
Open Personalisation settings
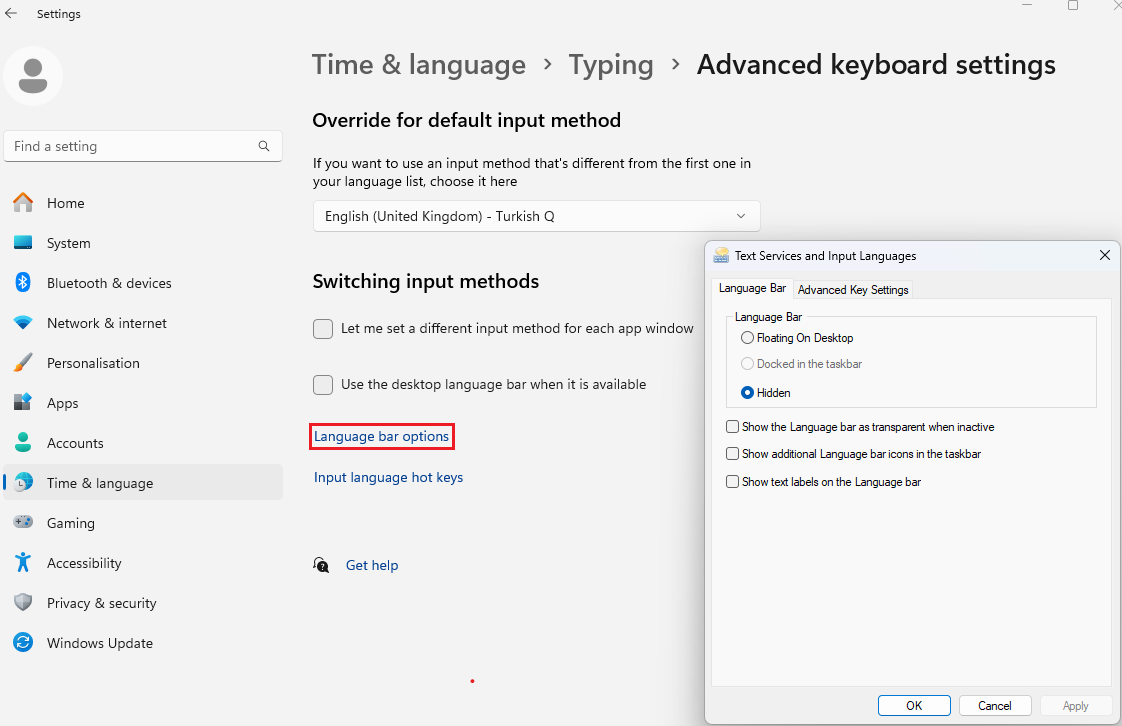142,363
